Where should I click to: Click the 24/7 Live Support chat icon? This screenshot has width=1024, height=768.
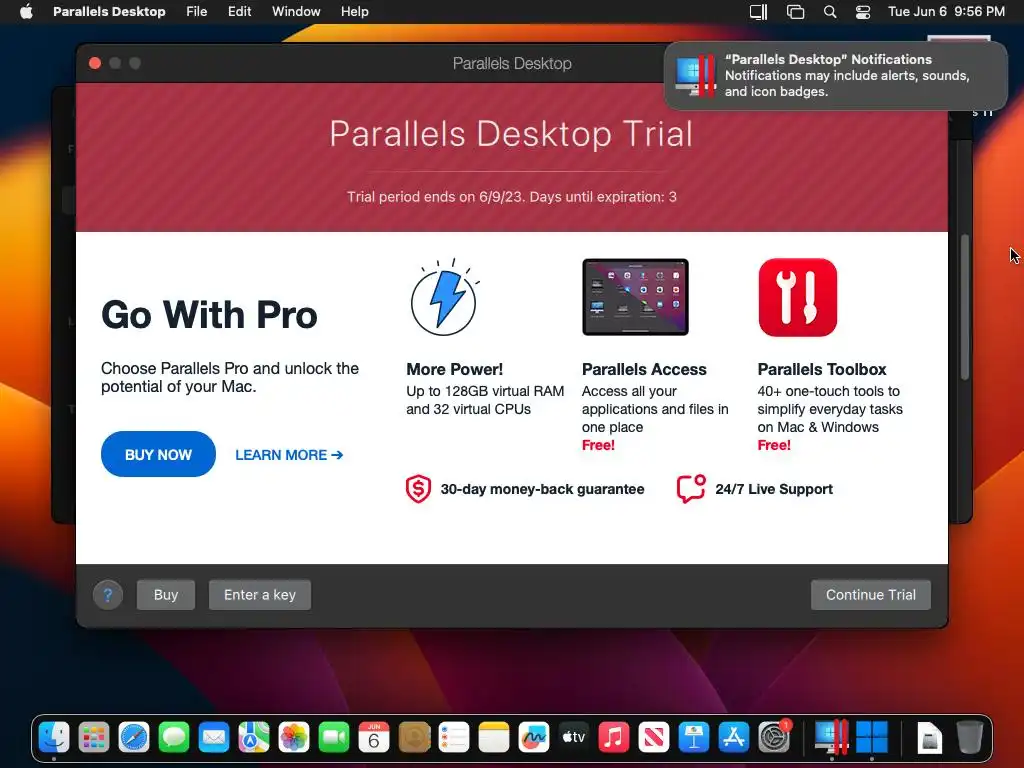tap(691, 488)
